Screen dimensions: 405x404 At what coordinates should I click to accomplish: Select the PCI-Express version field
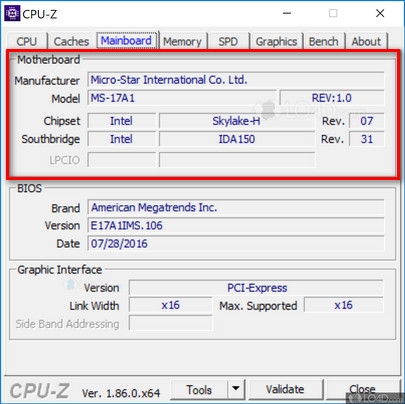pos(256,288)
